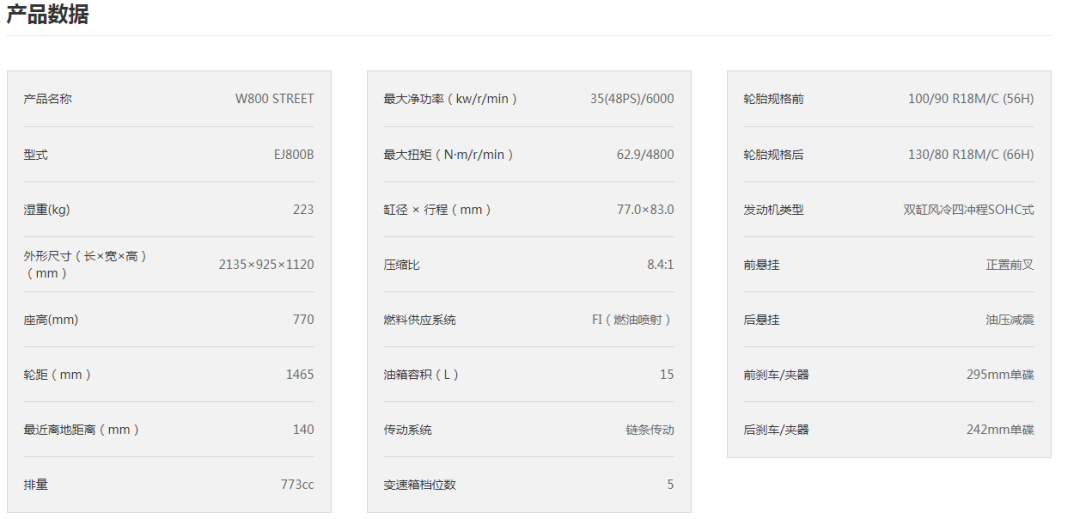Select the 变速箱档位数 label
The width and height of the screenshot is (1080, 519).
click(x=420, y=484)
